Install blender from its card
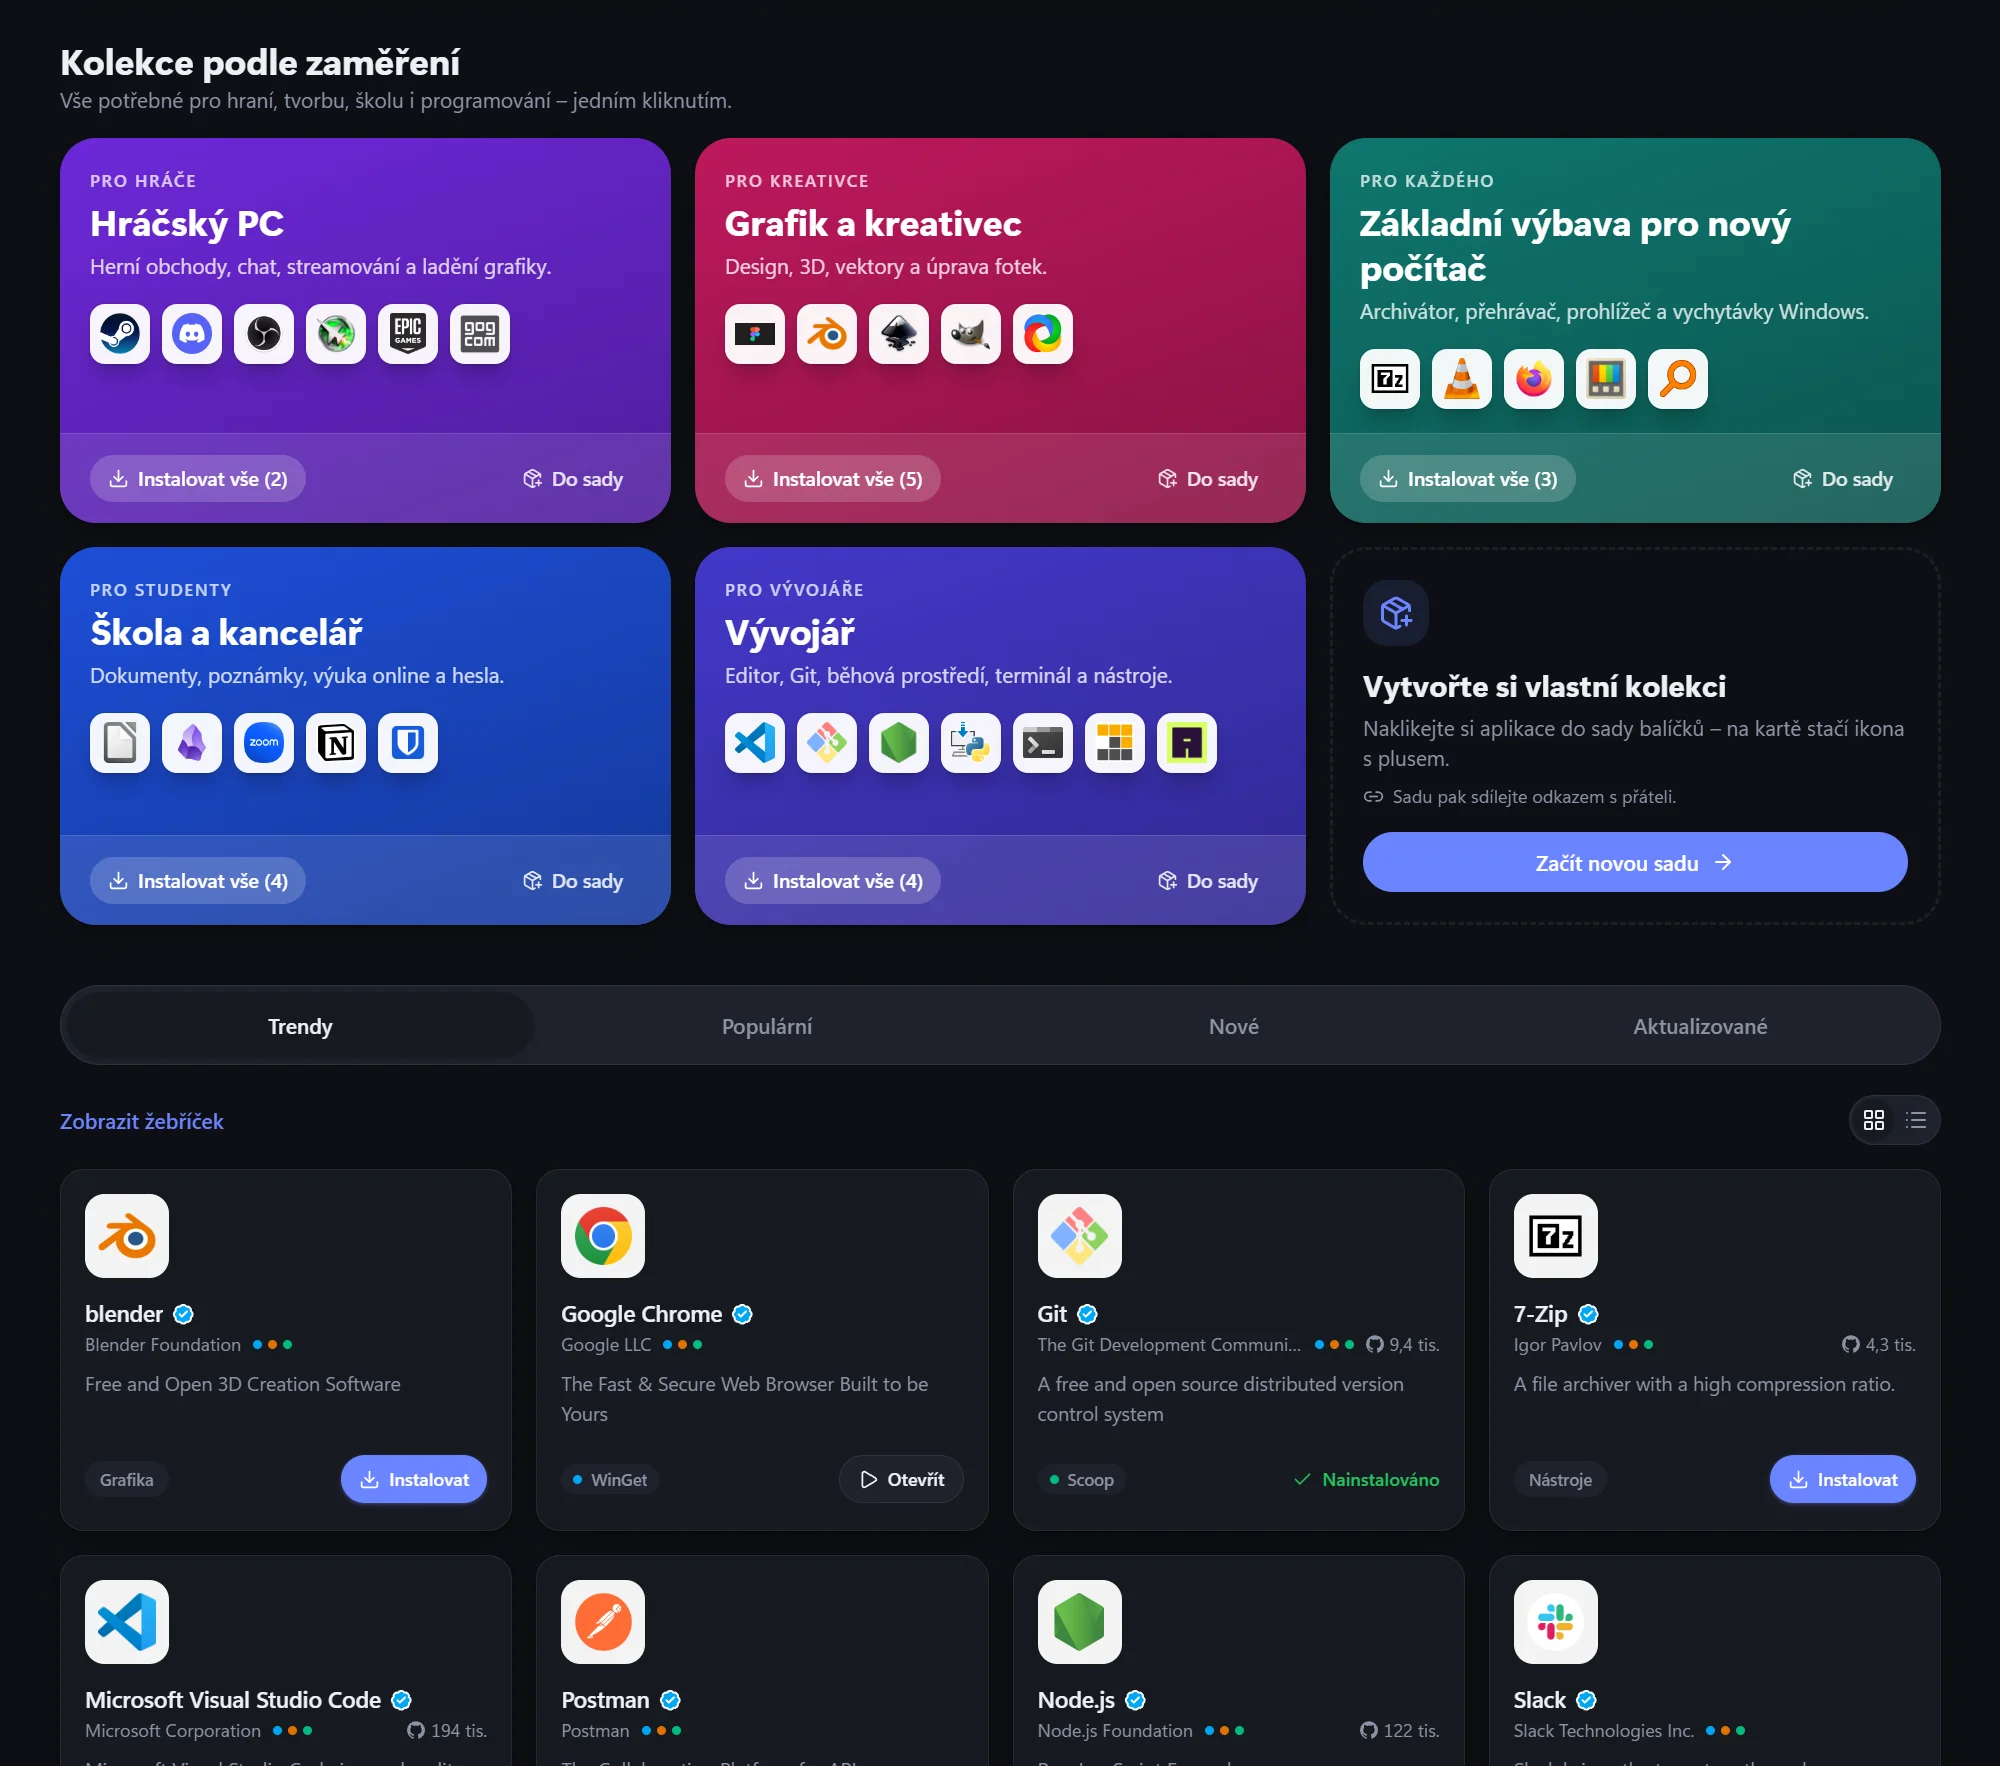2000x1766 pixels. [414, 1479]
